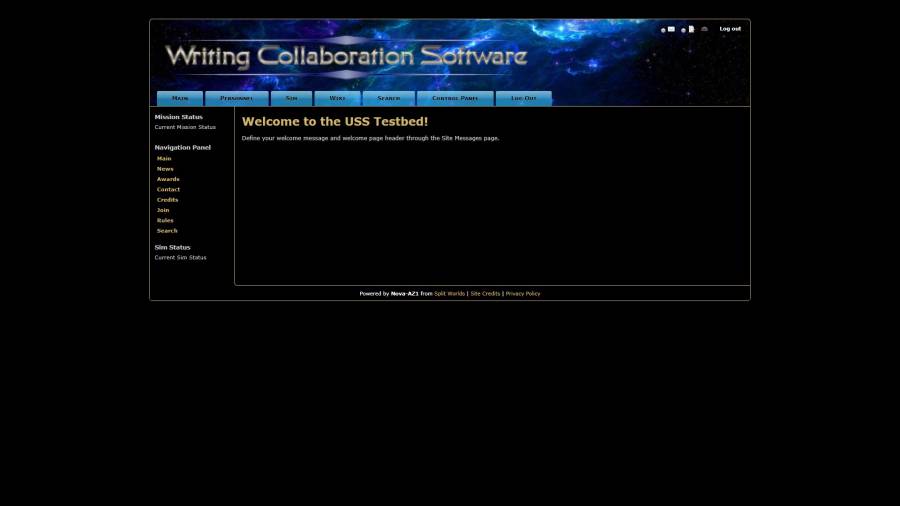Open Rules in the Navigation Panel
The image size is (900, 506).
point(165,220)
